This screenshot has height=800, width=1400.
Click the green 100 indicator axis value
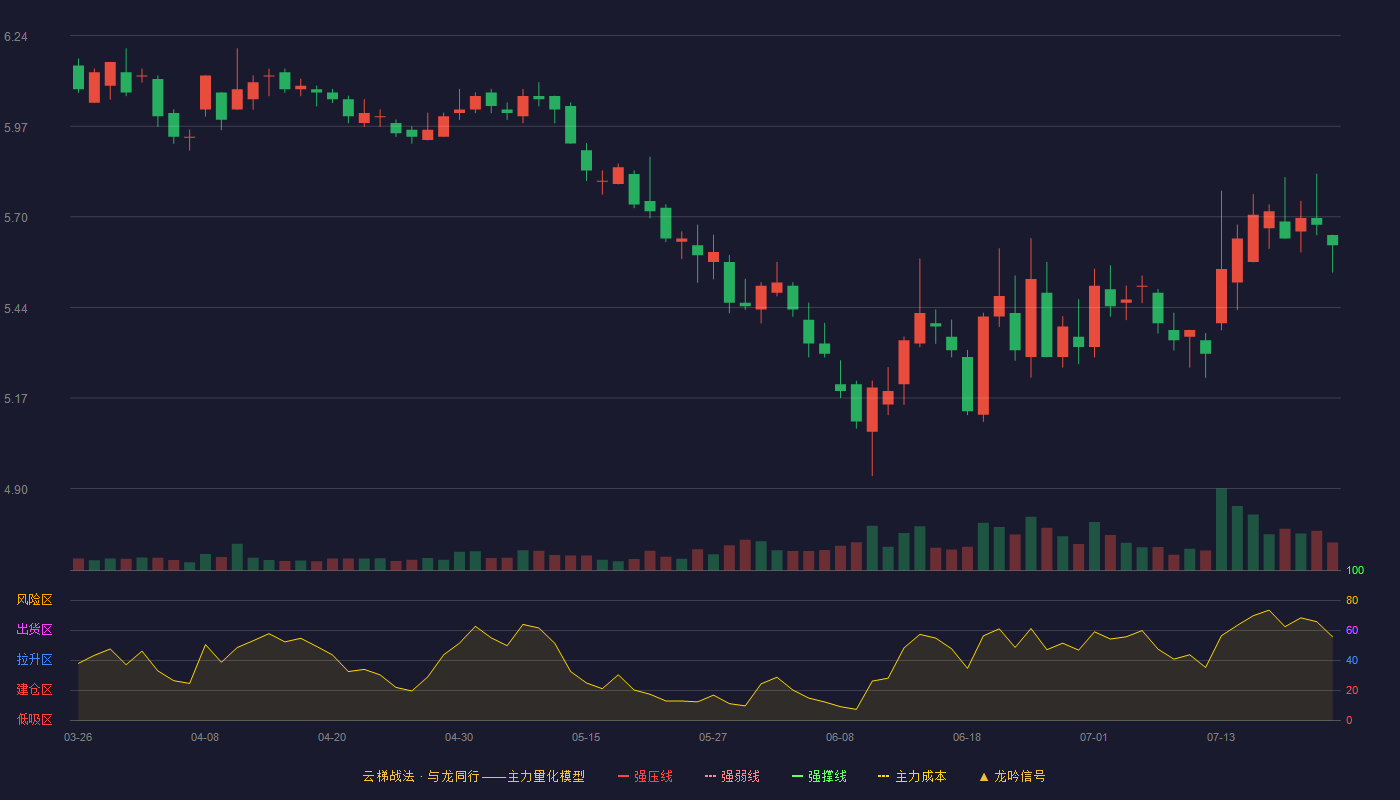coord(1355,571)
